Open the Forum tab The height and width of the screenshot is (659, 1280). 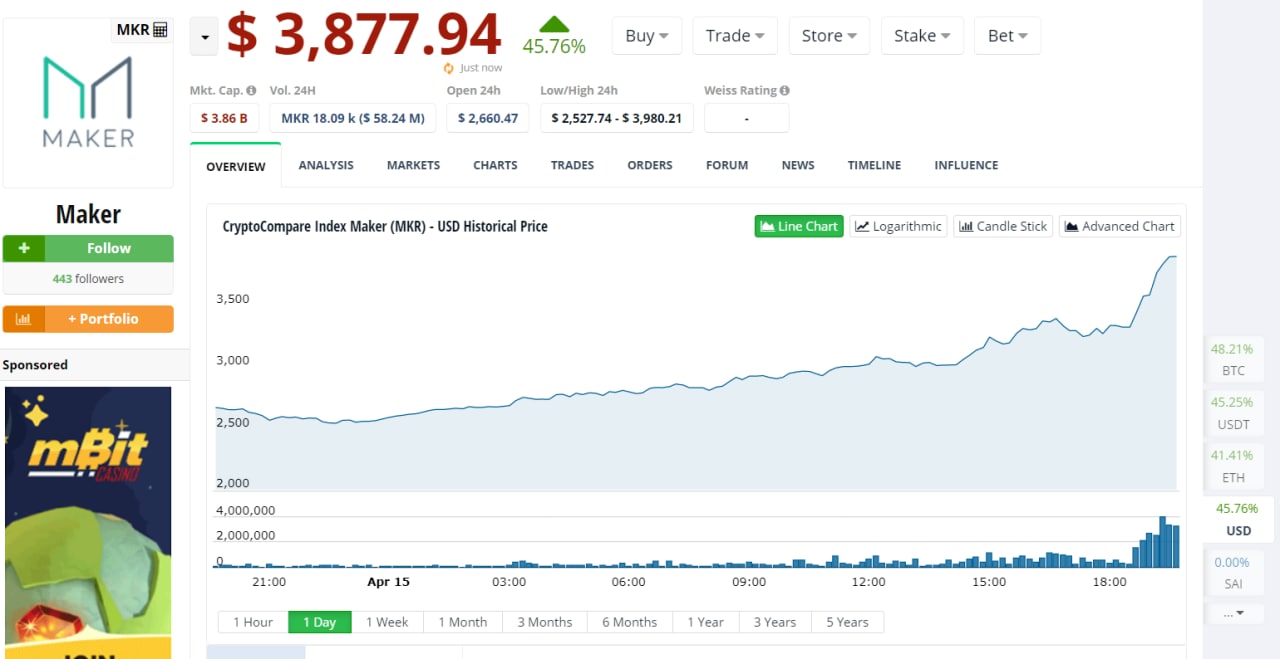pyautogui.click(x=727, y=165)
